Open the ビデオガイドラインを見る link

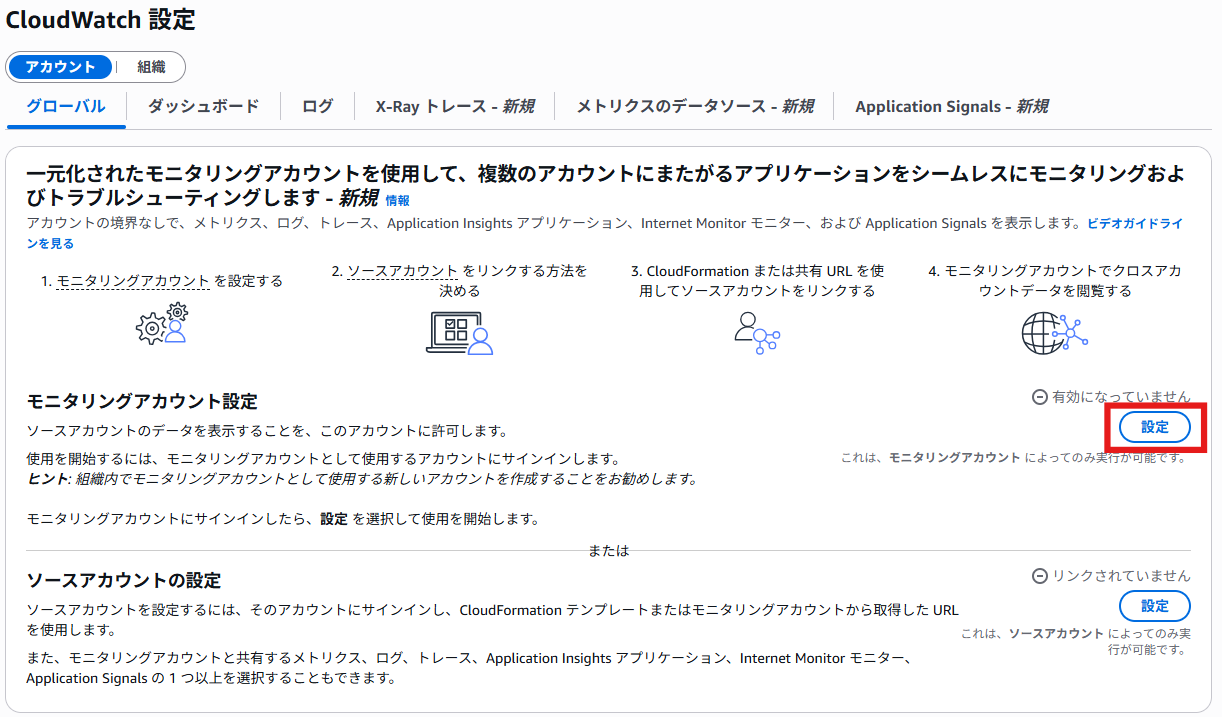click(1134, 224)
